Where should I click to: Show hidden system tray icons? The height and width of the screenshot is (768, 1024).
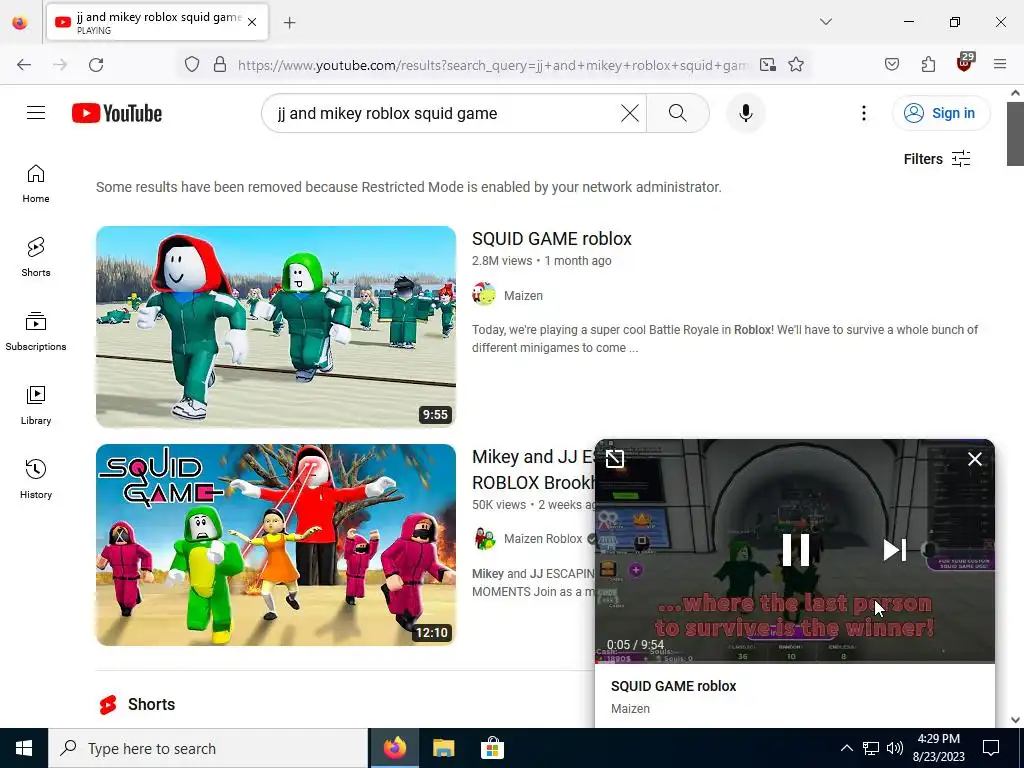click(x=846, y=748)
